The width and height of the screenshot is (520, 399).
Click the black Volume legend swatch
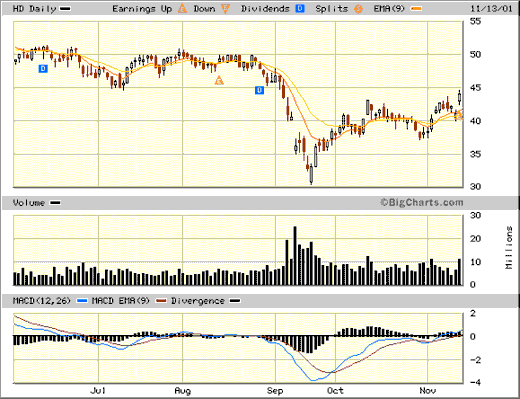[x=55, y=203]
